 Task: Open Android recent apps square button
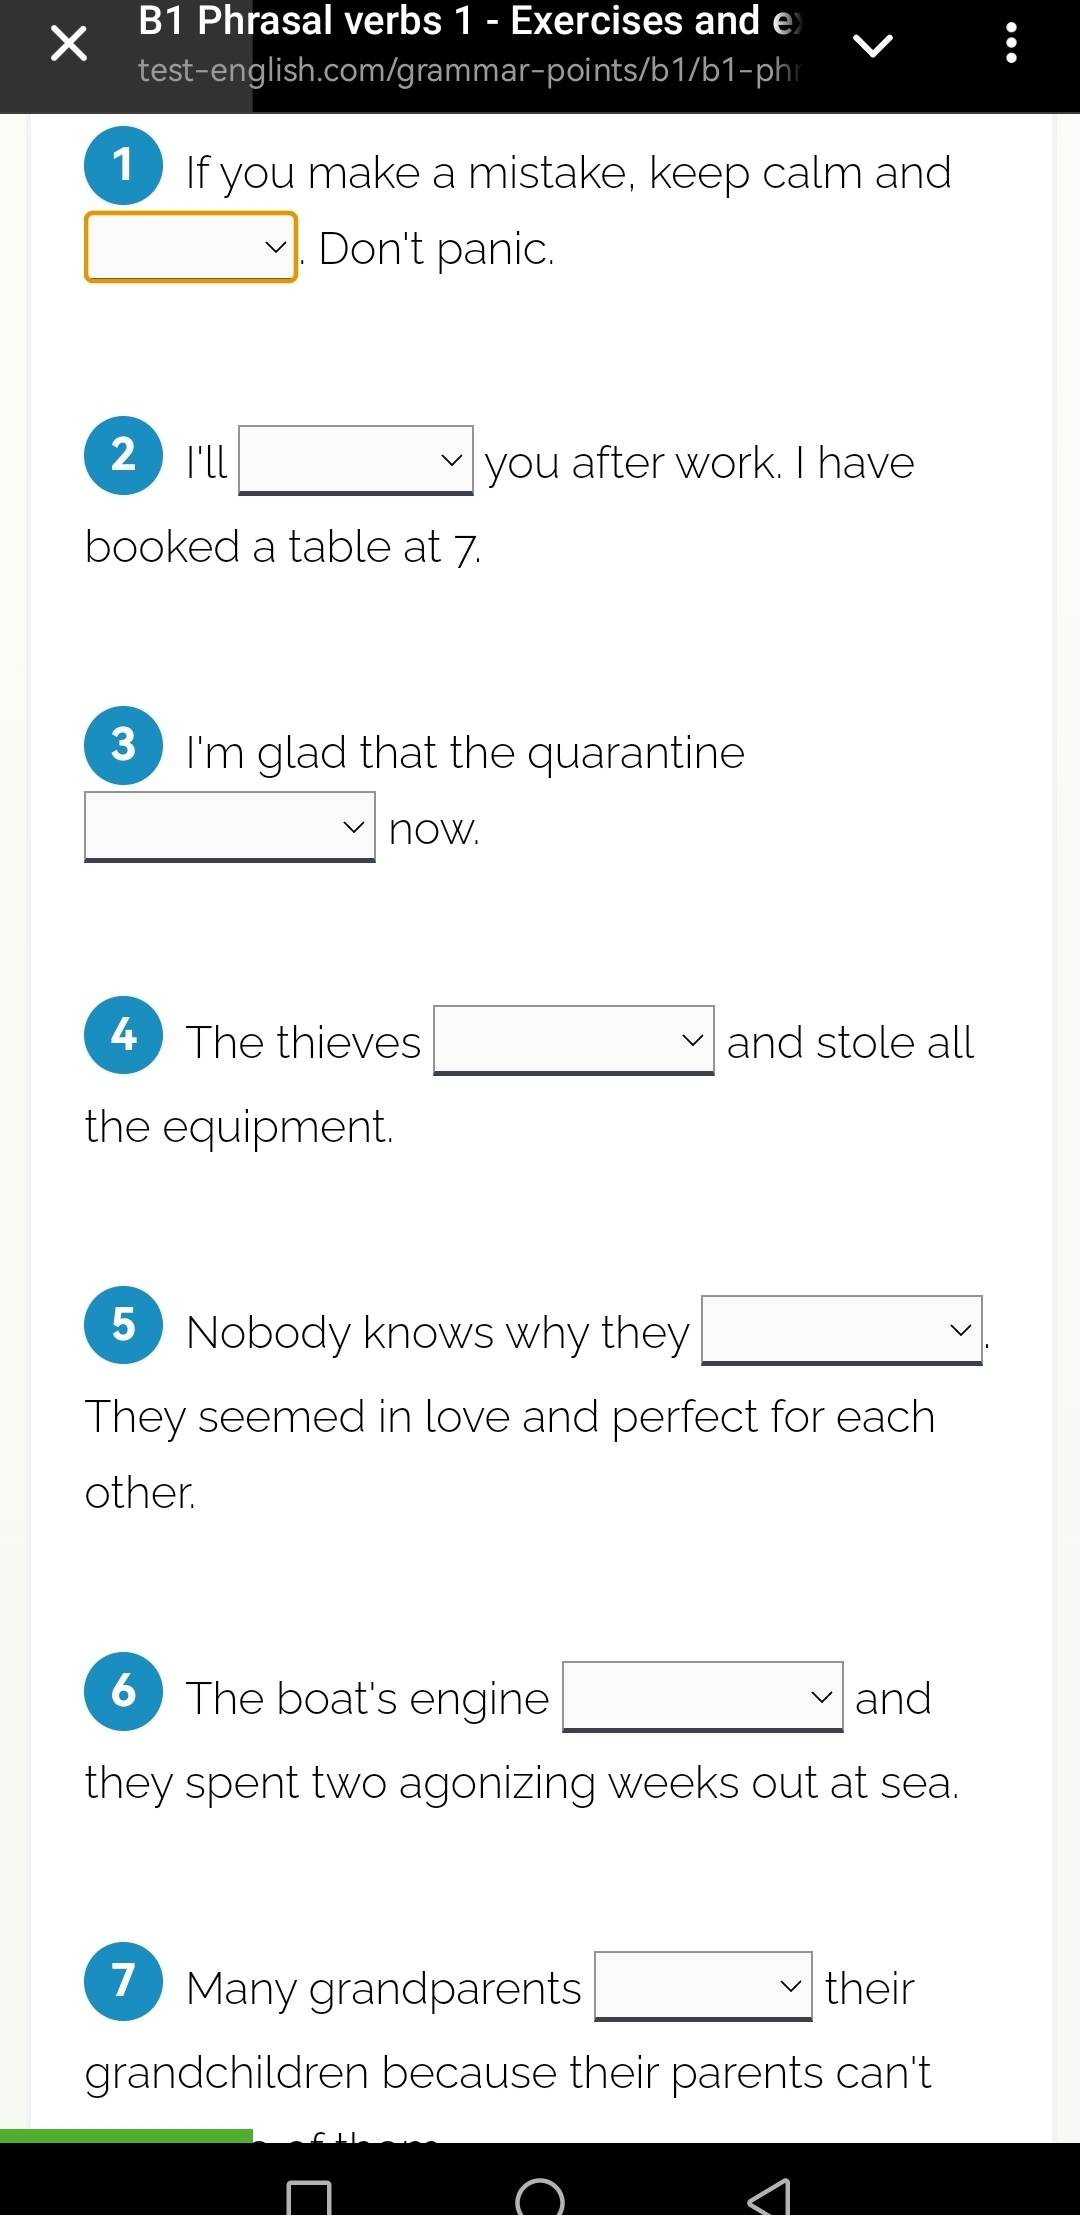coord(309,2197)
